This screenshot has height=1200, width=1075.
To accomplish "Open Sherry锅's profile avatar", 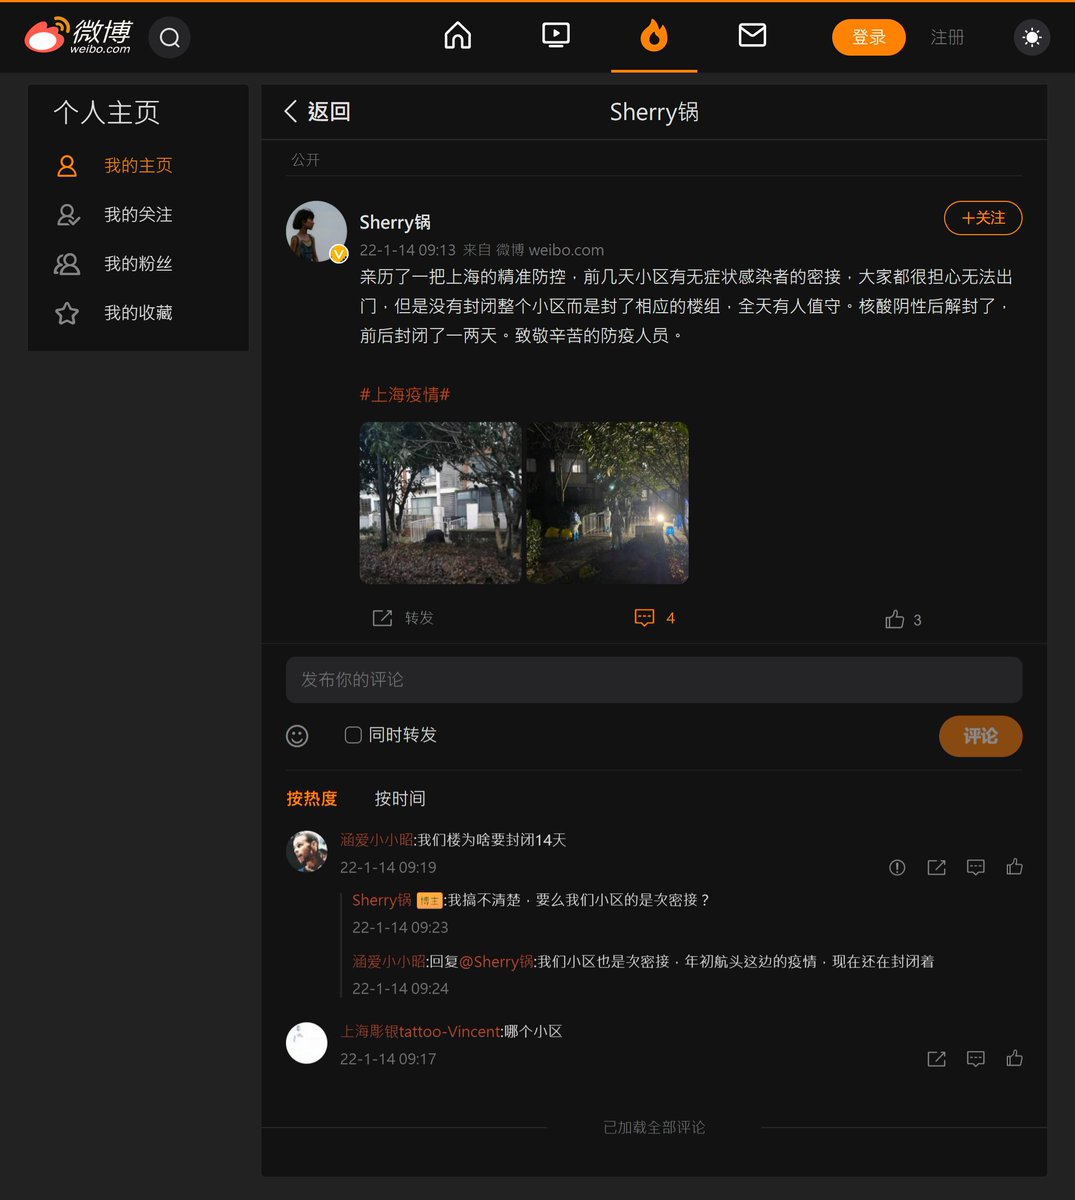I will (317, 231).
